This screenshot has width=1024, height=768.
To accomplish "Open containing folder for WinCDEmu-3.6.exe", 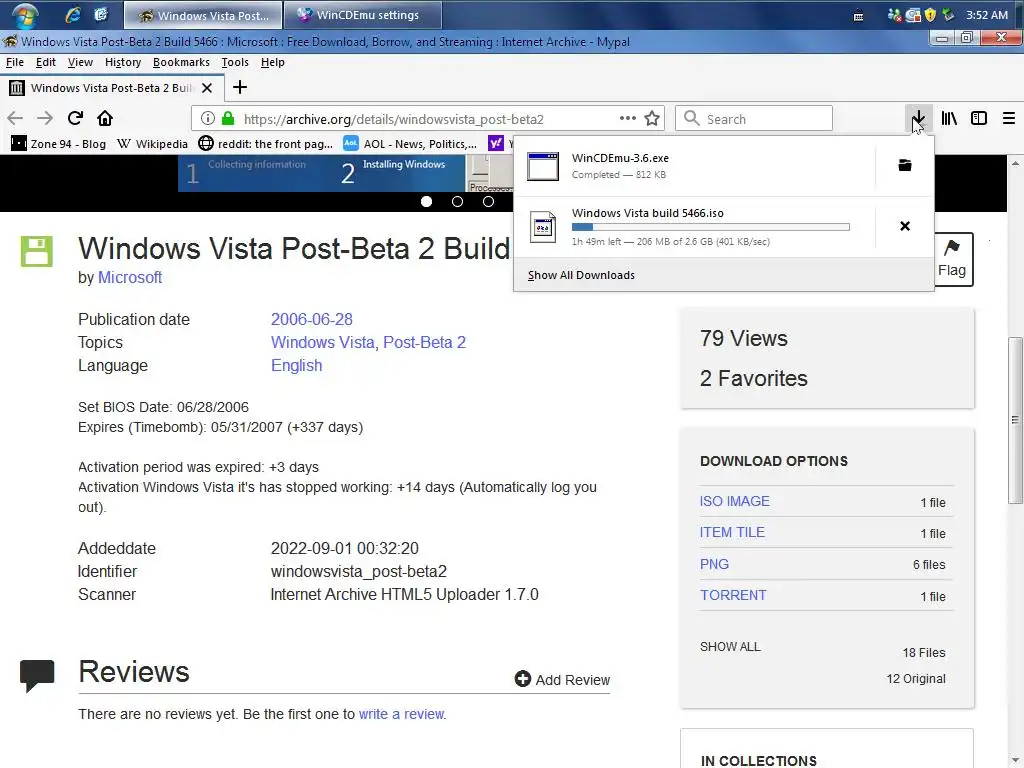I will tap(904, 165).
